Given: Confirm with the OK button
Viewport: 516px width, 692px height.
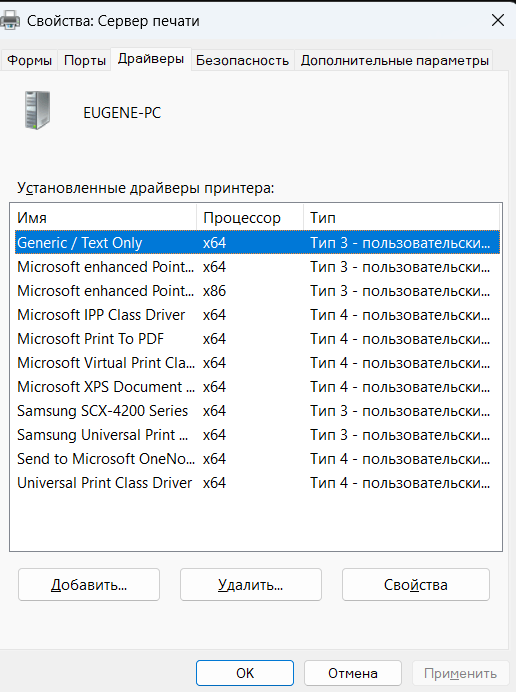Looking at the screenshot, I should [245, 673].
